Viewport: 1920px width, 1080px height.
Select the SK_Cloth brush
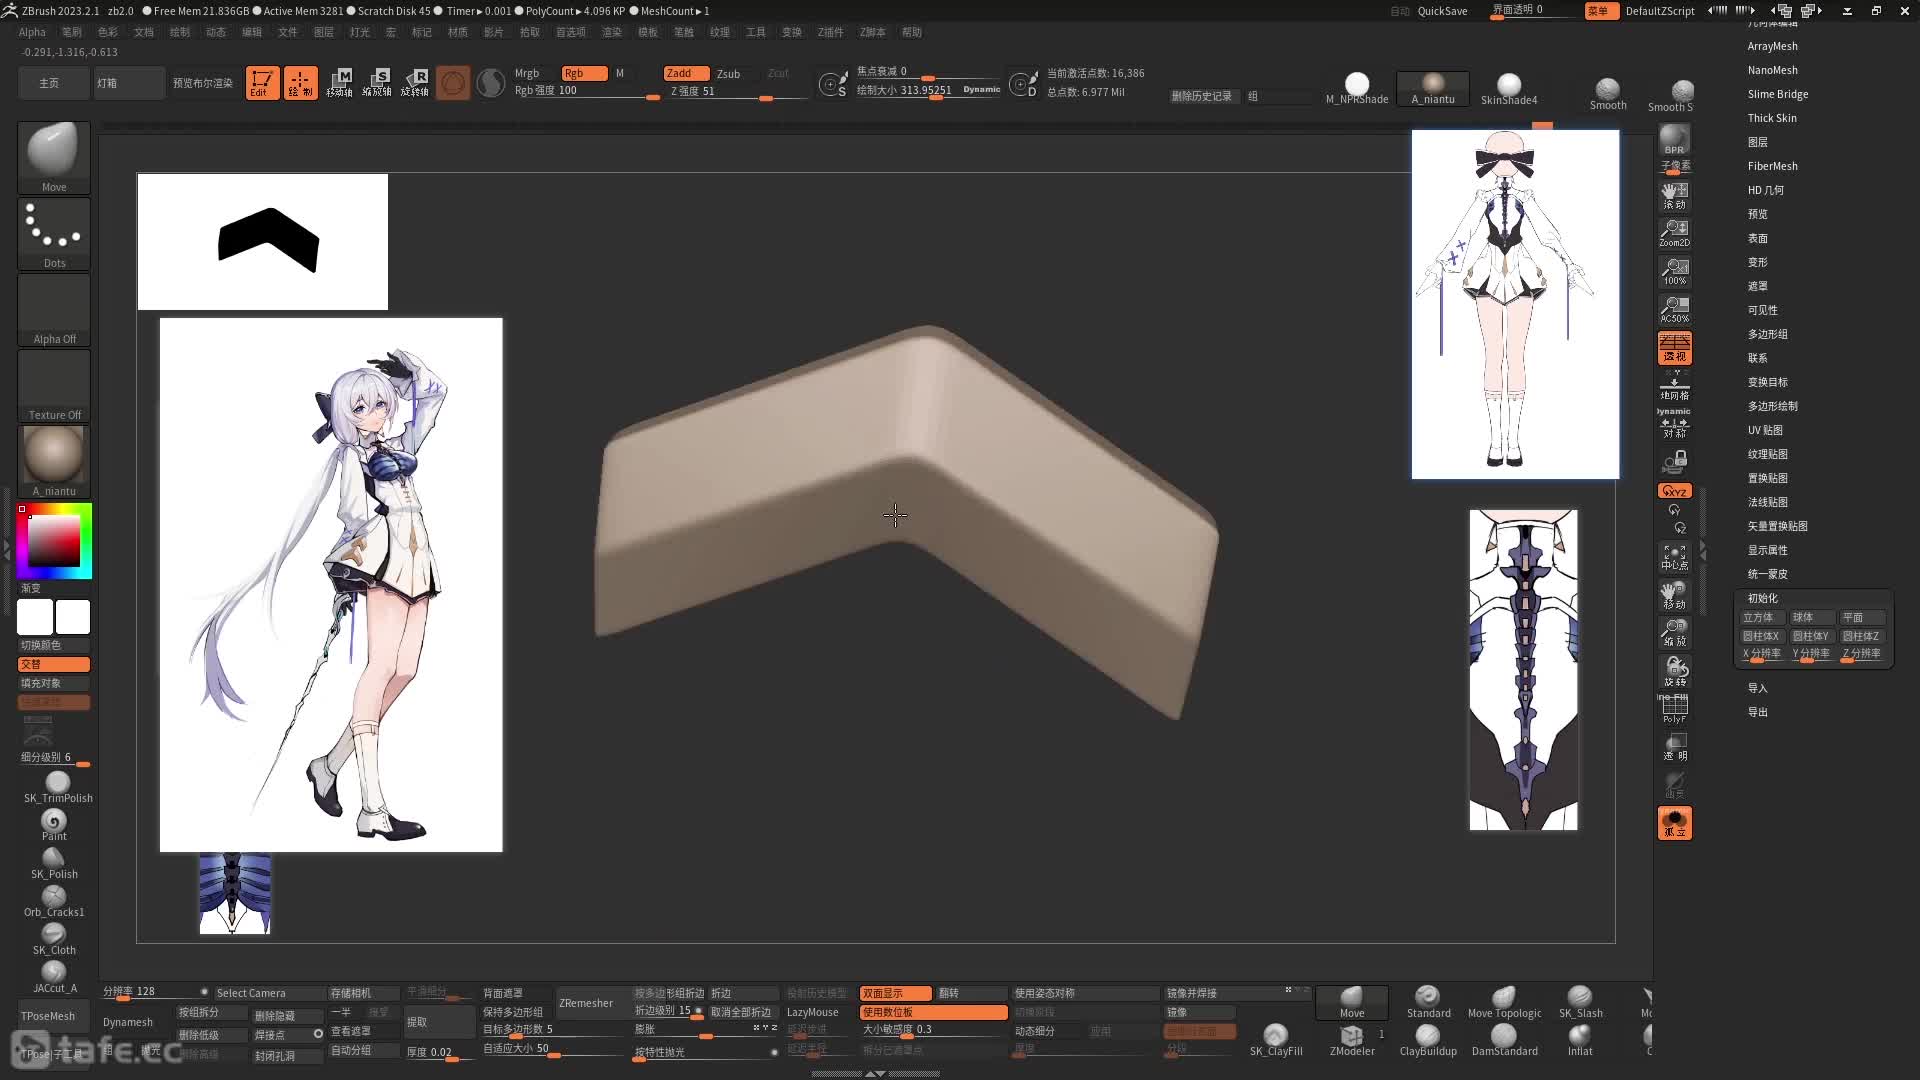[54, 939]
